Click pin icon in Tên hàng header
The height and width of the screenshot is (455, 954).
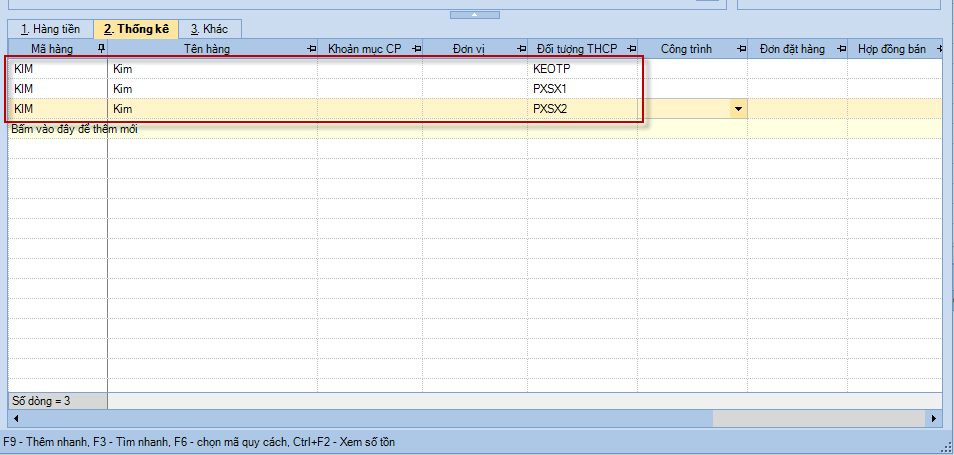click(x=312, y=49)
